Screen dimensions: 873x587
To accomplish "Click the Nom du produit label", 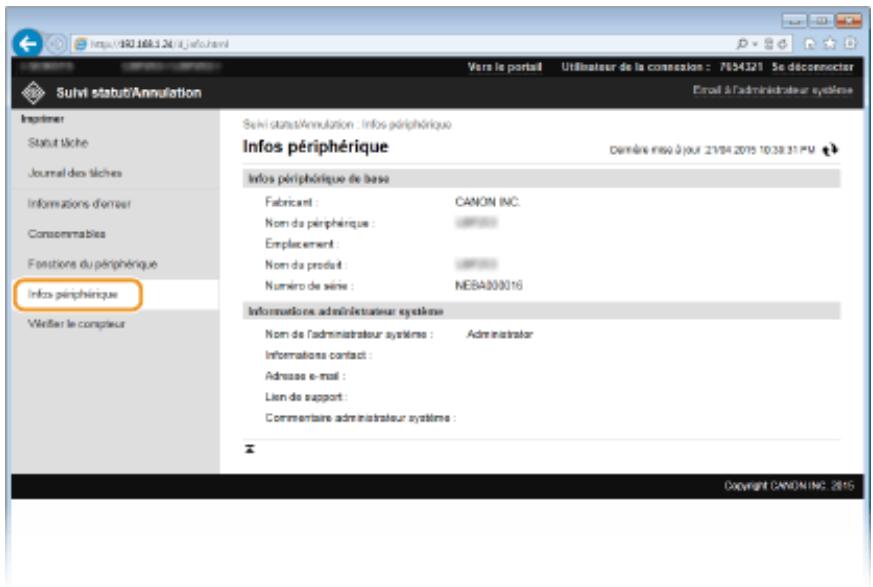I will [x=306, y=265].
